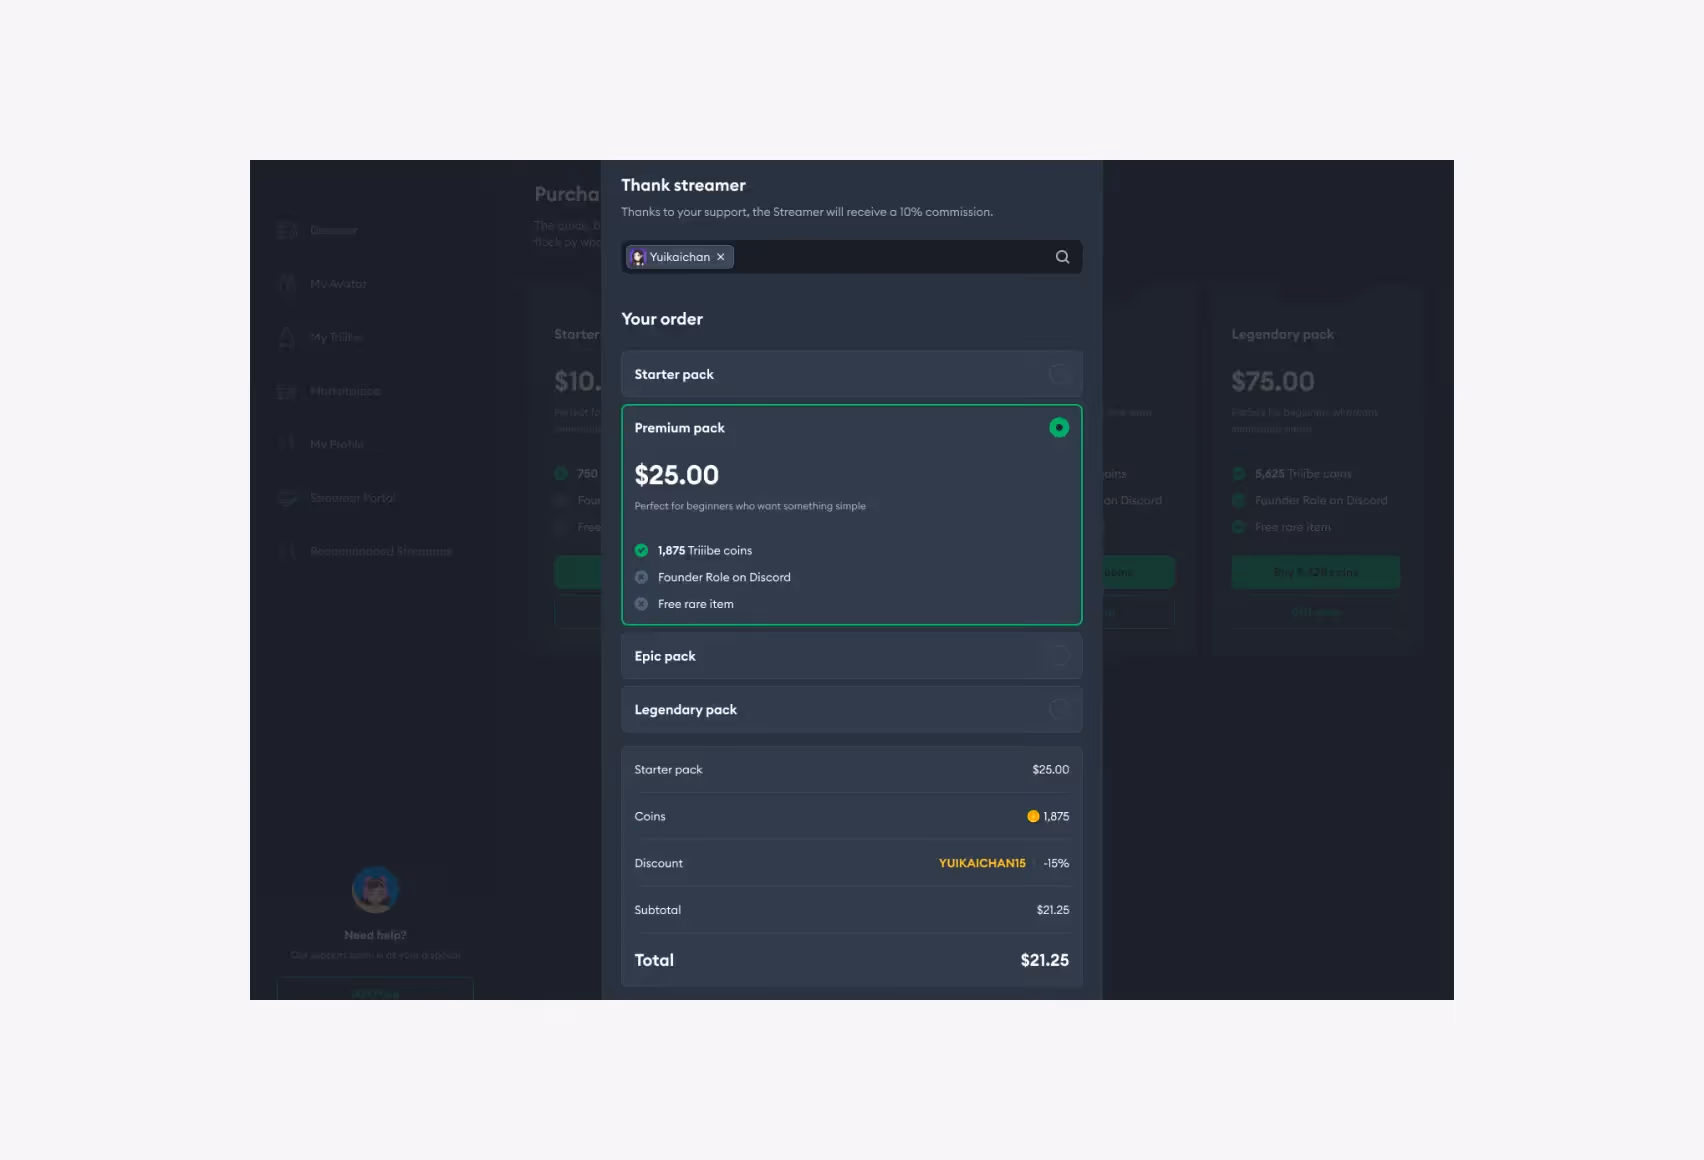Click the gold coin icon in Coins row
The image size is (1704, 1160).
point(1033,816)
